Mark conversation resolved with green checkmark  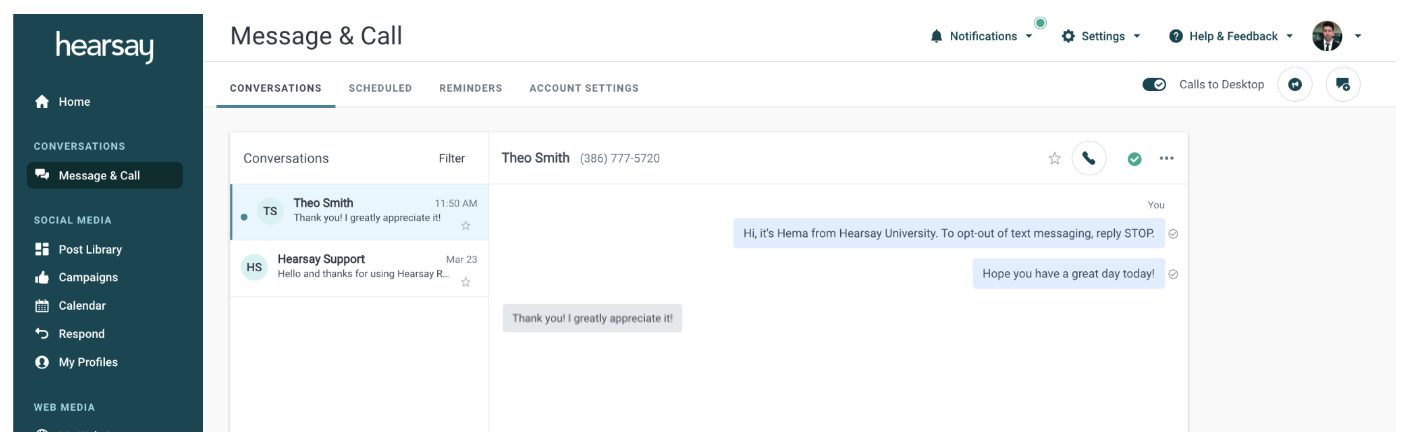click(1134, 158)
